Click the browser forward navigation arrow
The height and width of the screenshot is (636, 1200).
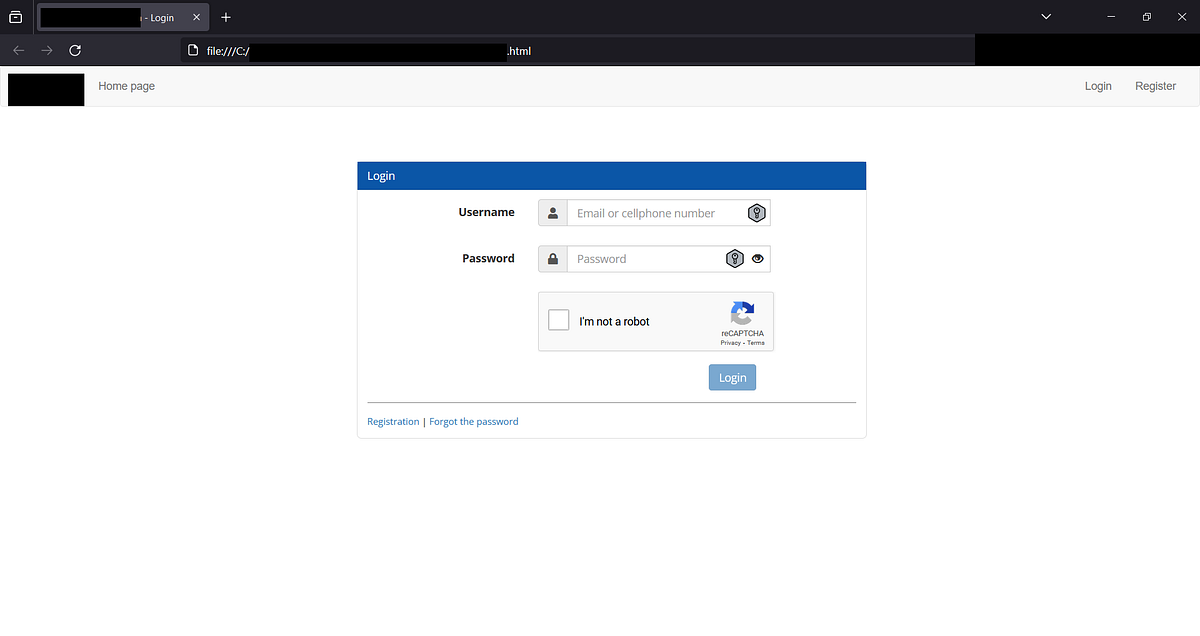[x=46, y=50]
